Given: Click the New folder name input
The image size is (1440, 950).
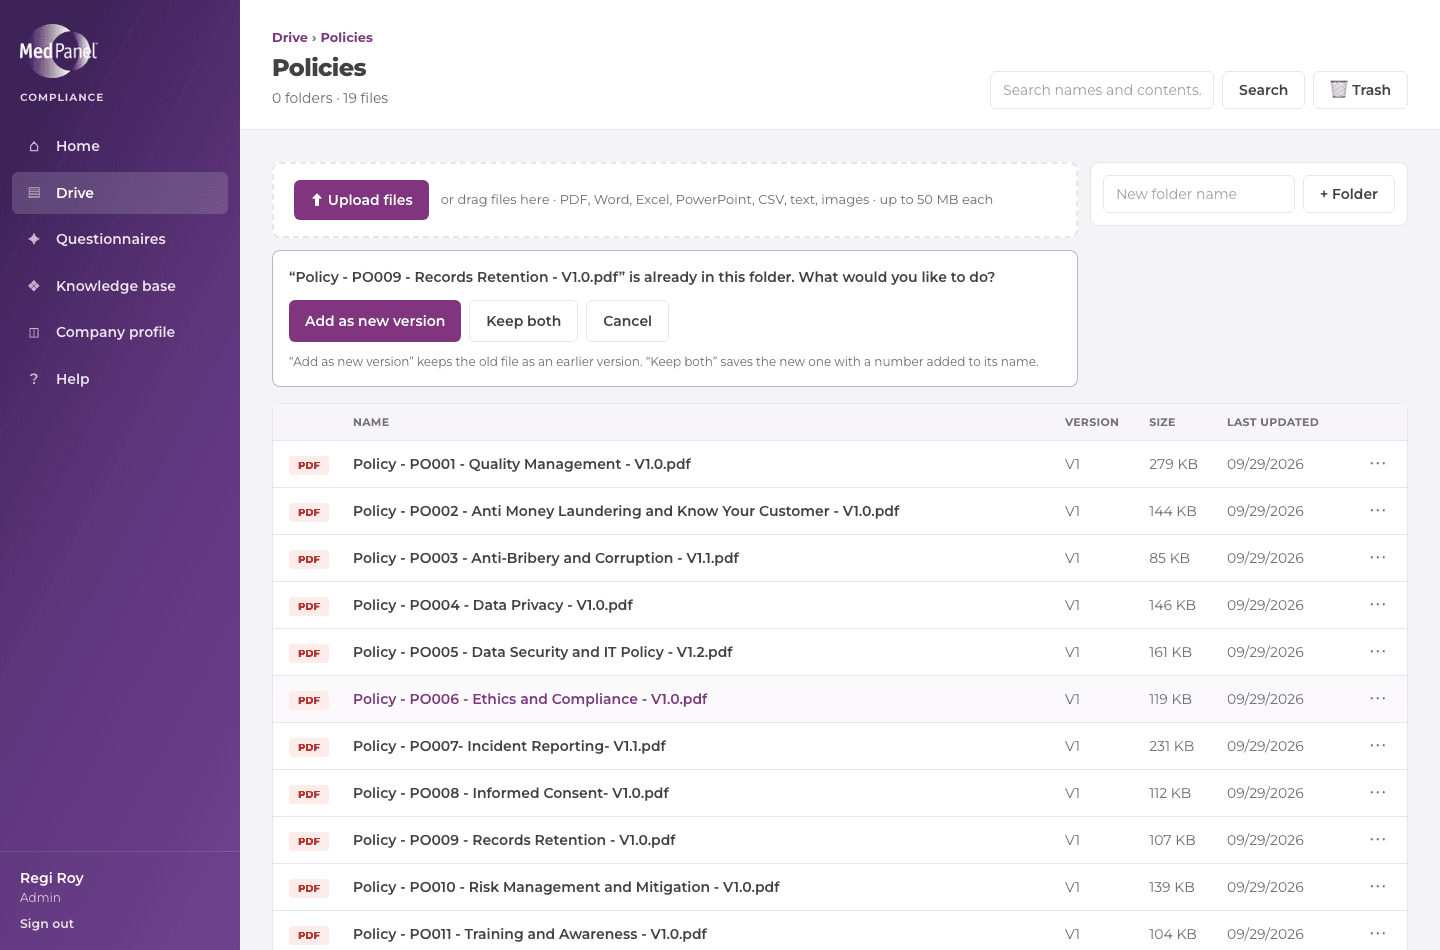Looking at the screenshot, I should point(1199,194).
